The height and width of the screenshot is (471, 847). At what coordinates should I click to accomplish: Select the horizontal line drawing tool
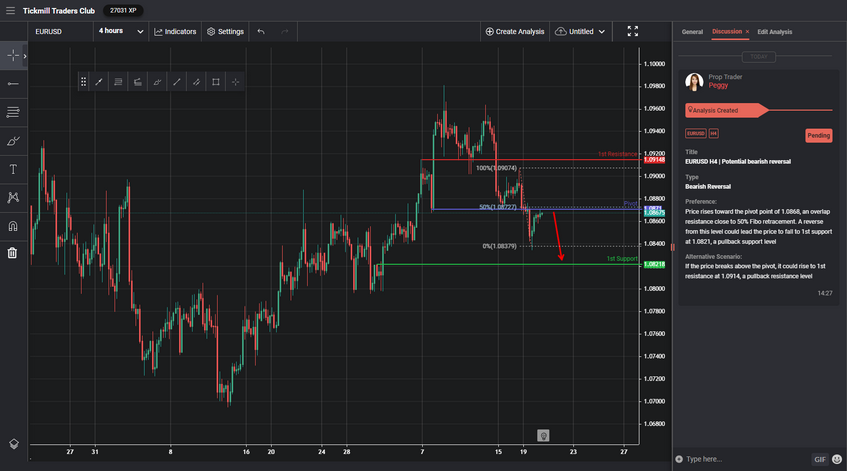click(x=13, y=84)
